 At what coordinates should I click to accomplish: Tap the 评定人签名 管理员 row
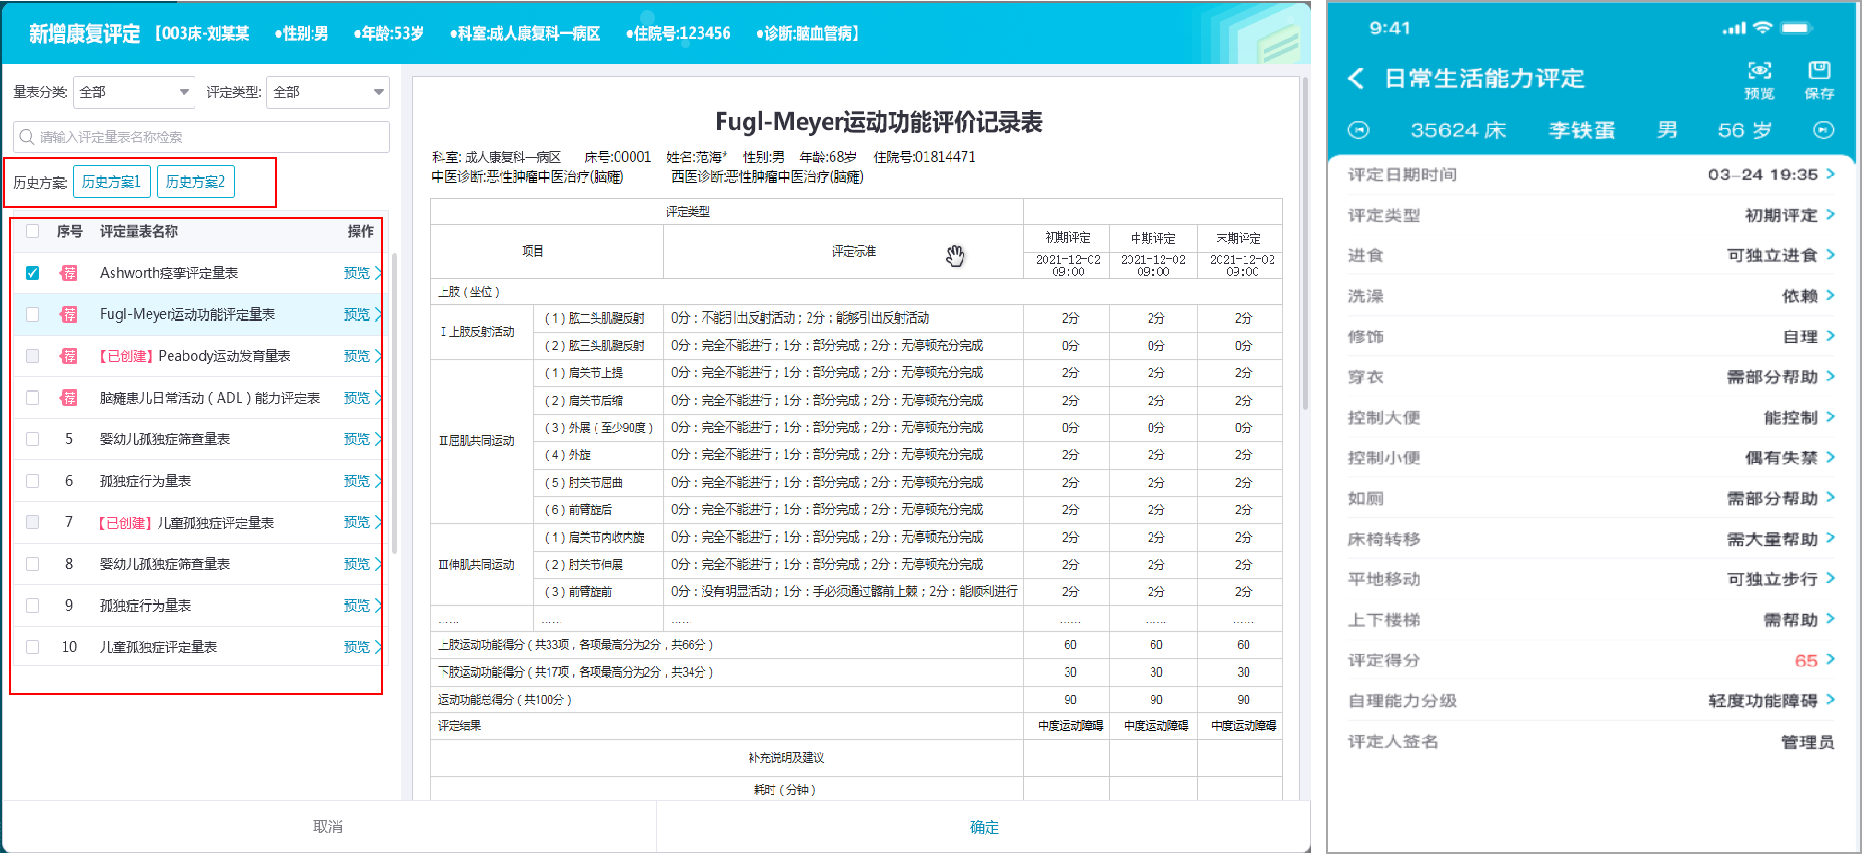[x=1591, y=742]
